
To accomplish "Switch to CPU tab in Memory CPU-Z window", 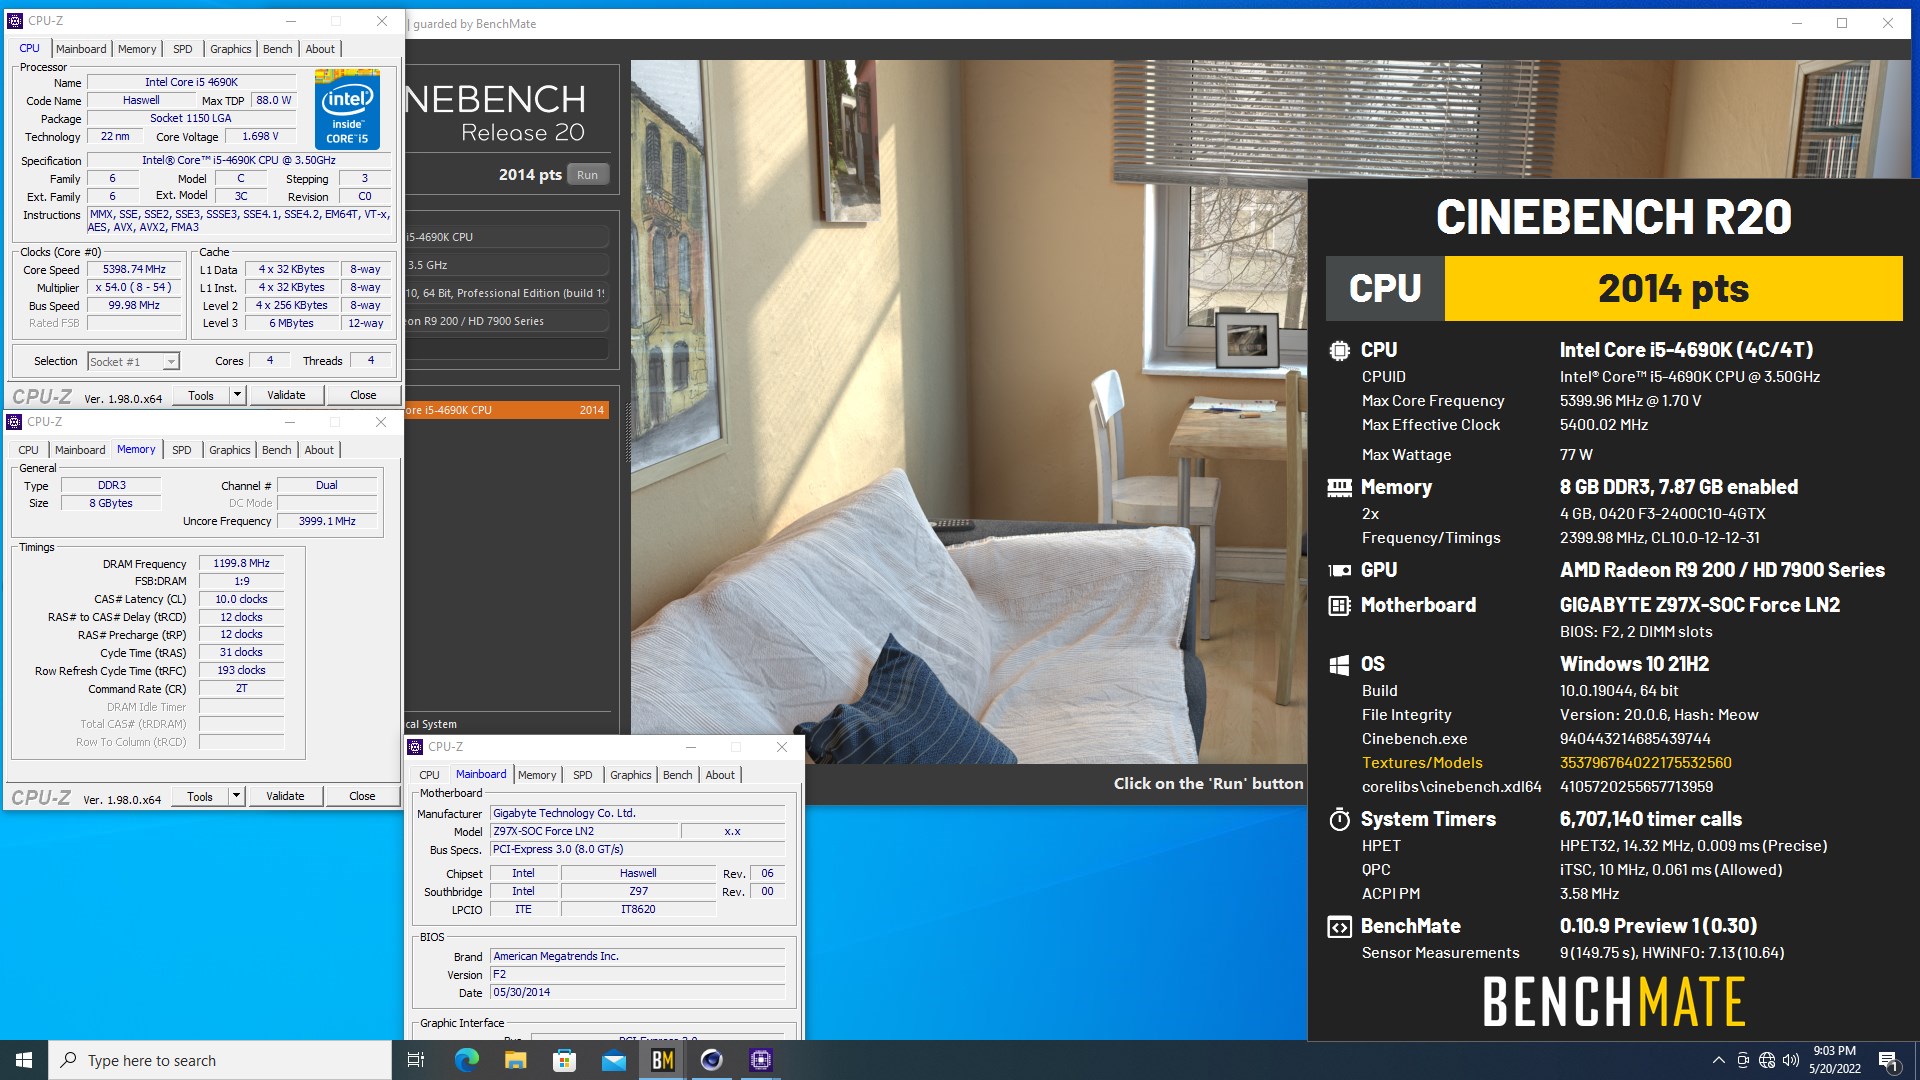I will pos(28,450).
